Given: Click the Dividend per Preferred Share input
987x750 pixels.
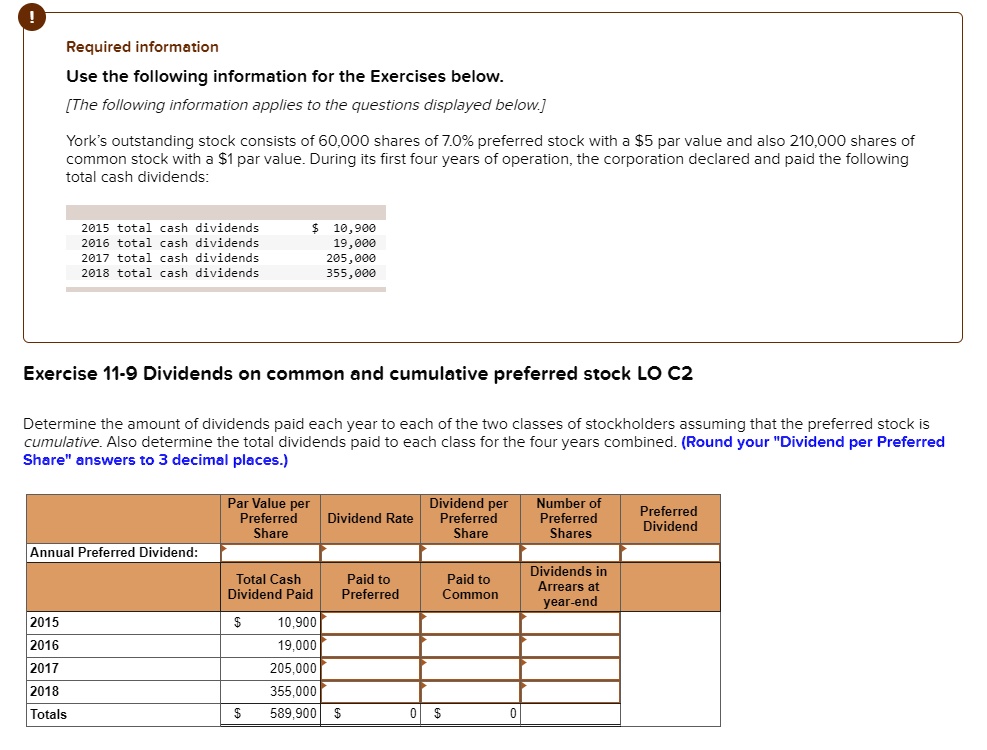Looking at the screenshot, I should (470, 552).
